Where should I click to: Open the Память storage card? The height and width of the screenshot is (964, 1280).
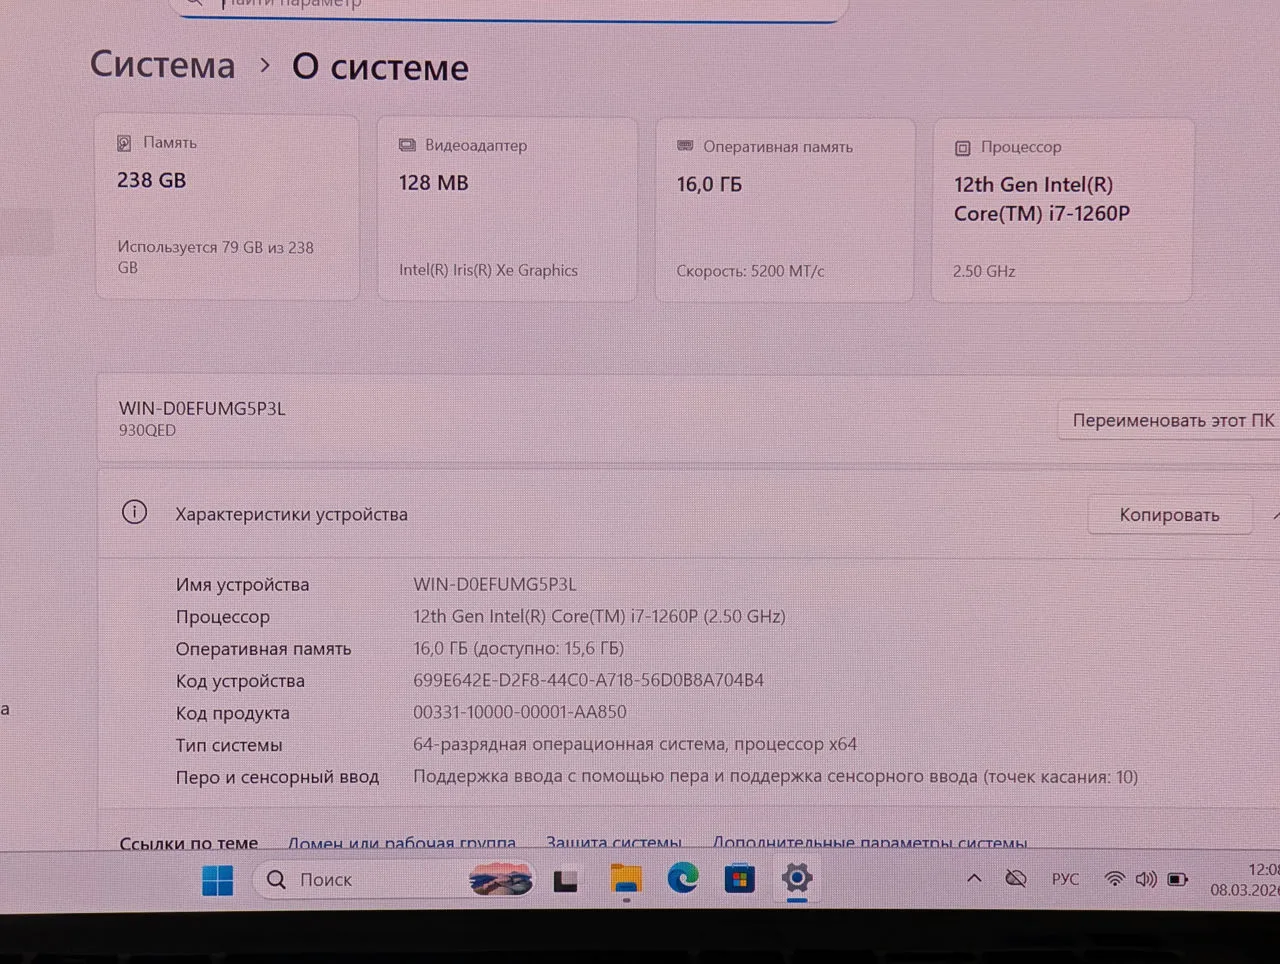click(227, 207)
